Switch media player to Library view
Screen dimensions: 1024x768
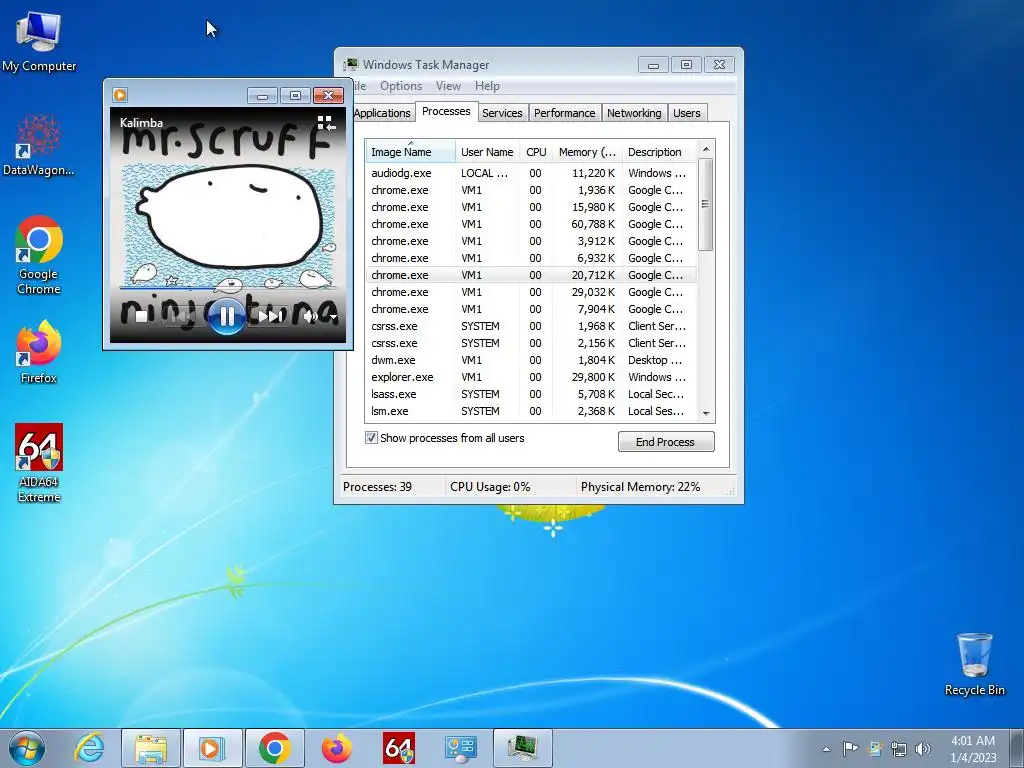(326, 123)
